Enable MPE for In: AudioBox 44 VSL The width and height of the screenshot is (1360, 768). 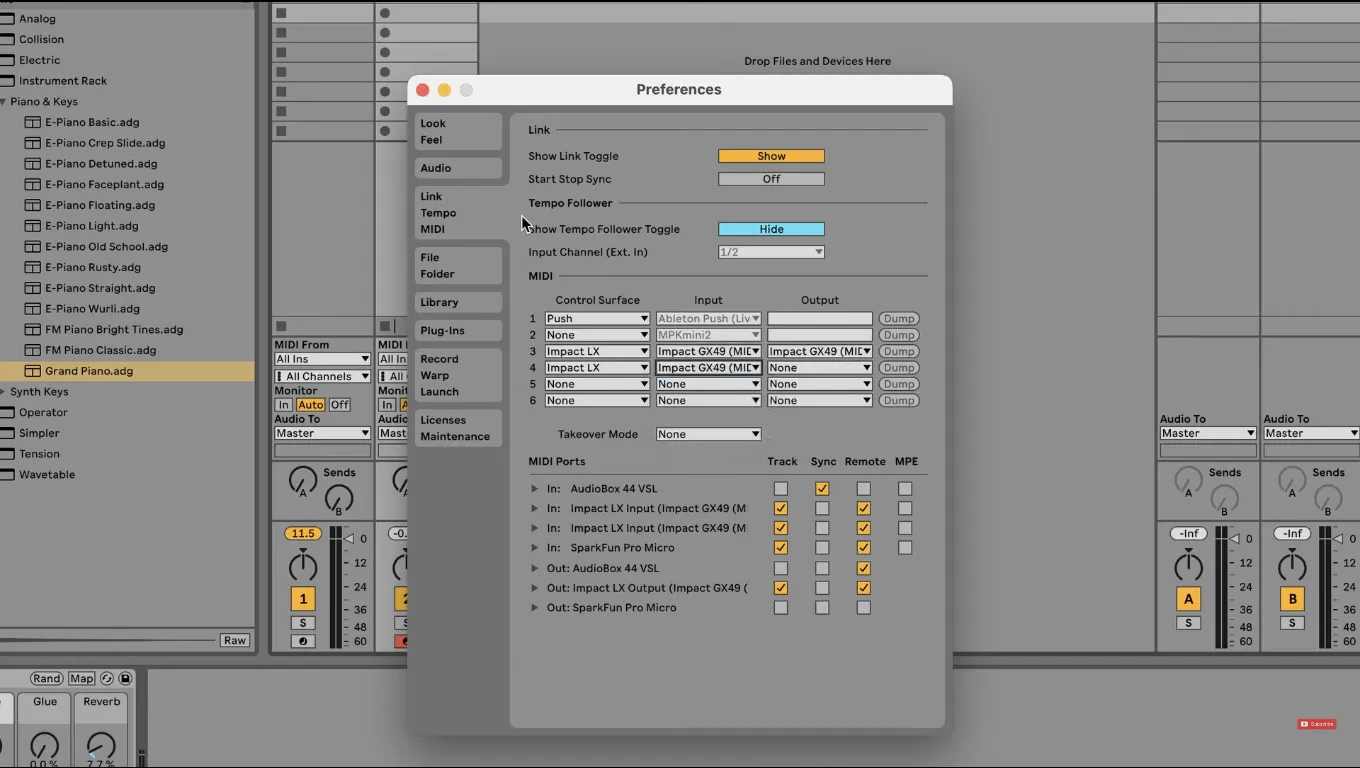(x=905, y=489)
